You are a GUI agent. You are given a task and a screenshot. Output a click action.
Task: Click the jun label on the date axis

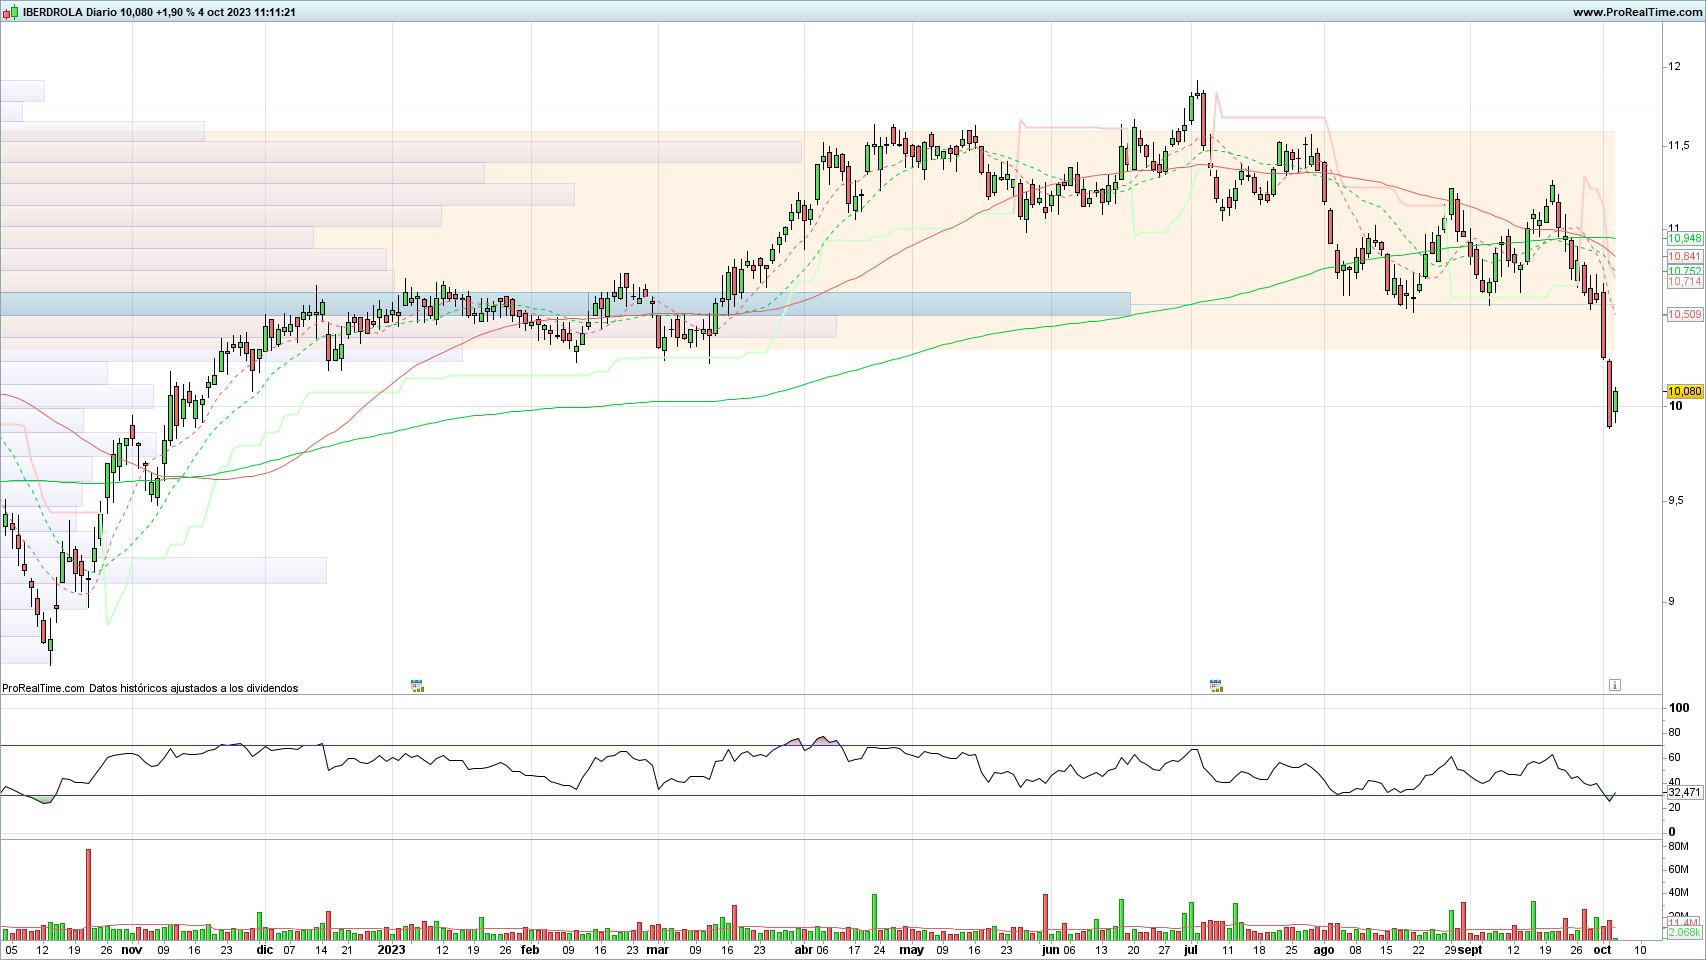(x=1049, y=950)
